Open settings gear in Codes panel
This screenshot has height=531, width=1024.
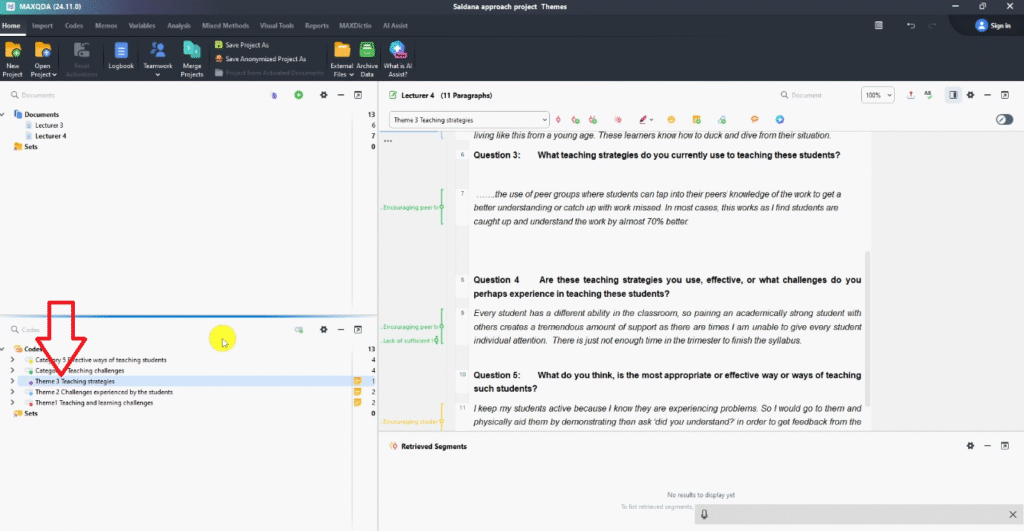point(323,329)
